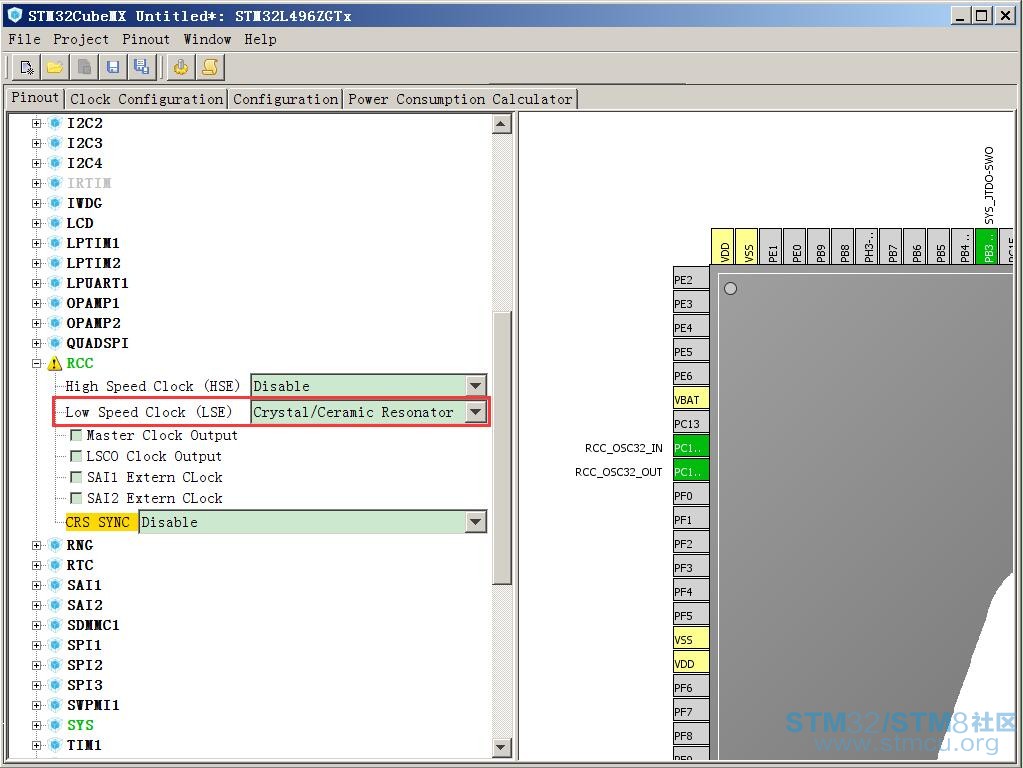Expand the TIM1 tree node

pos(37,745)
